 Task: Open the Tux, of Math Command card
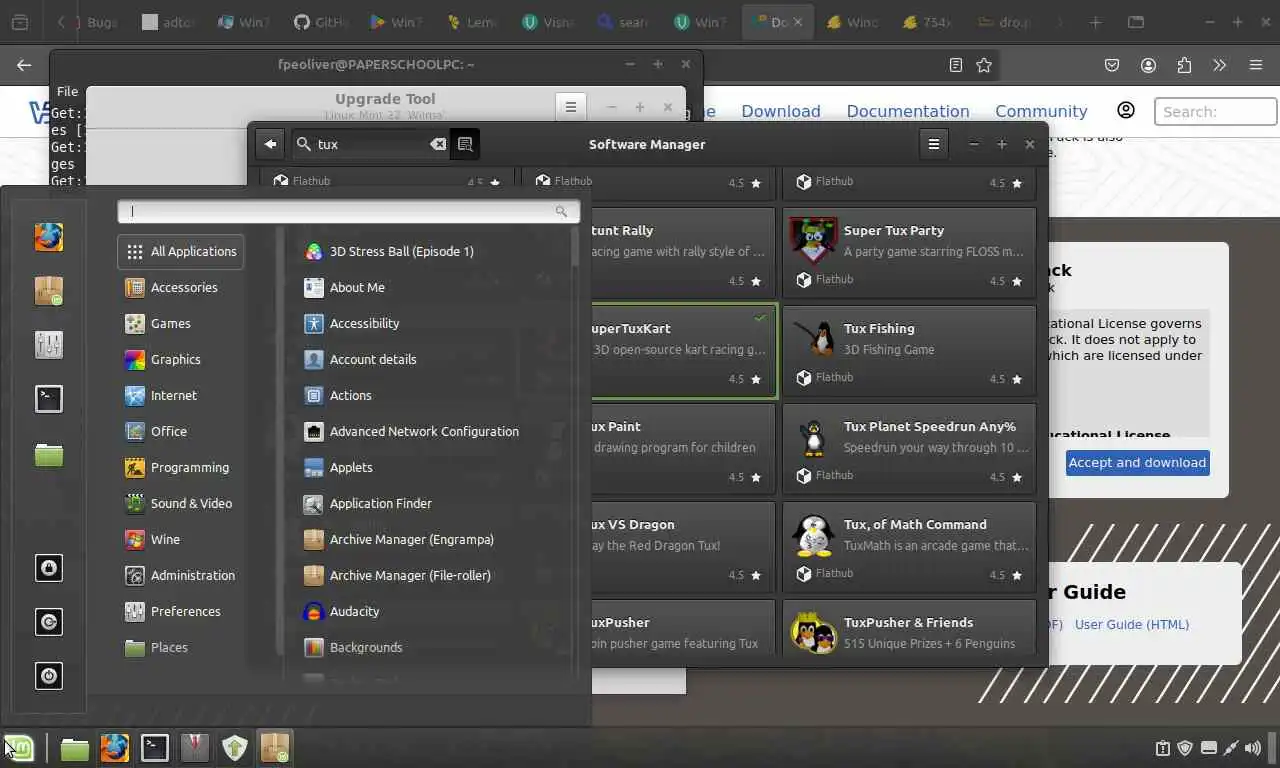909,547
